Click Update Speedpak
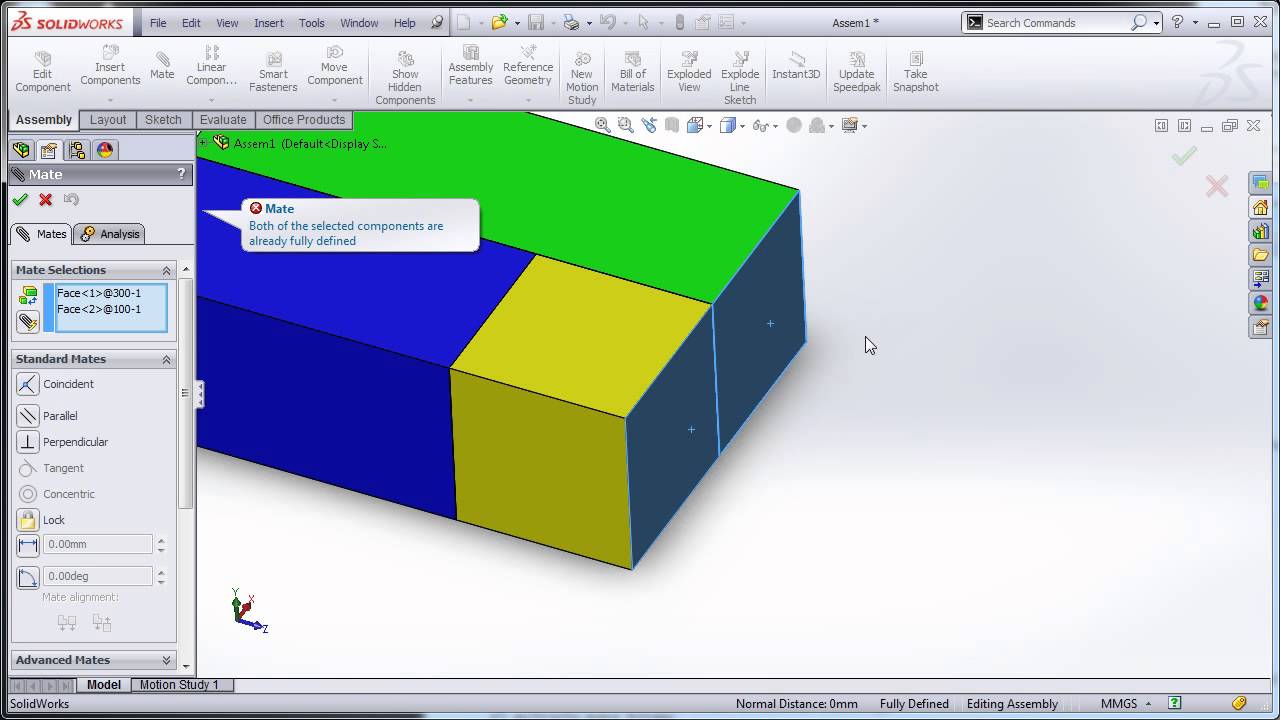1280x720 pixels. (x=856, y=72)
